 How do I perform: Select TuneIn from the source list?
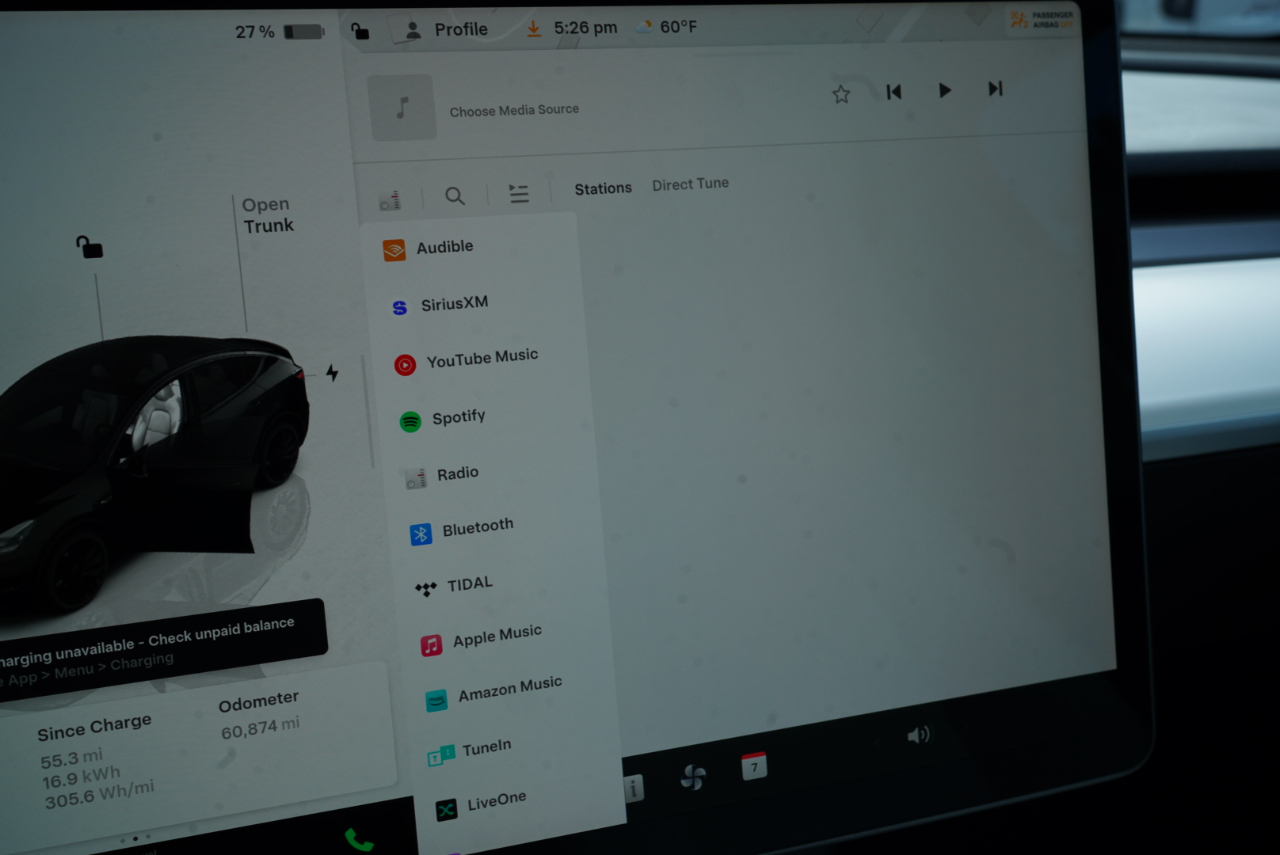point(470,751)
